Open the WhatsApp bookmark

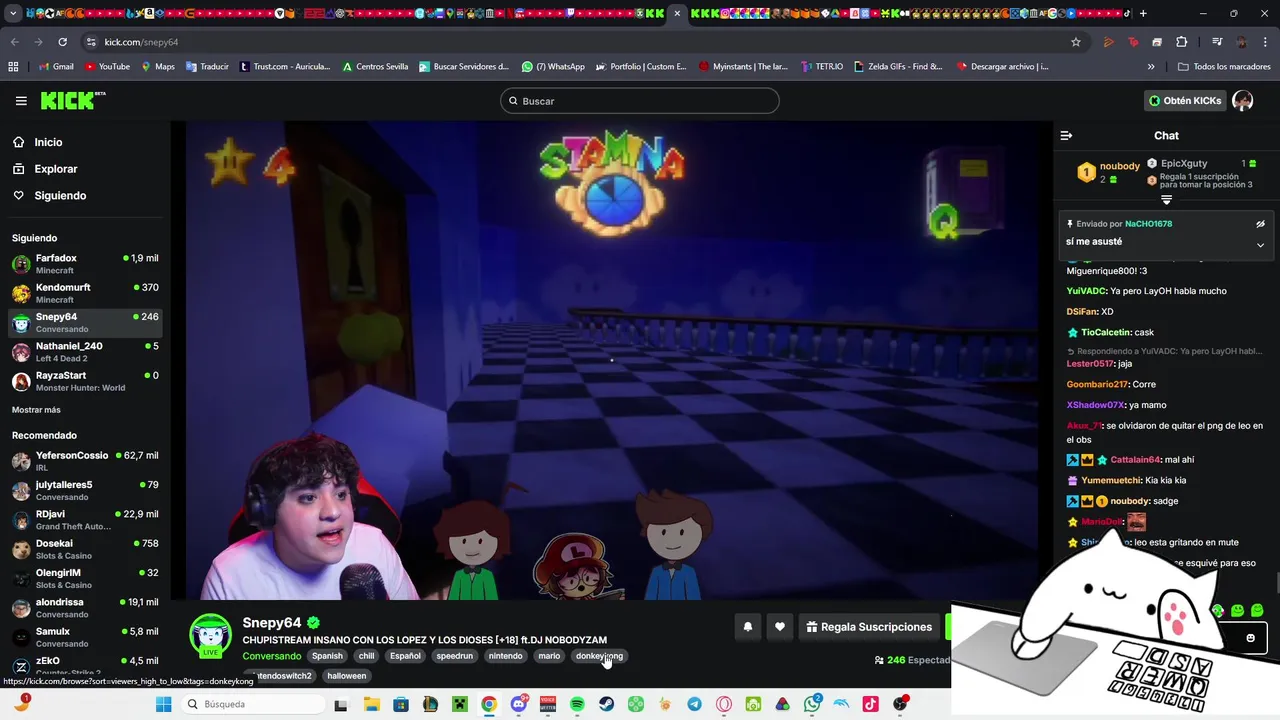[x=553, y=67]
